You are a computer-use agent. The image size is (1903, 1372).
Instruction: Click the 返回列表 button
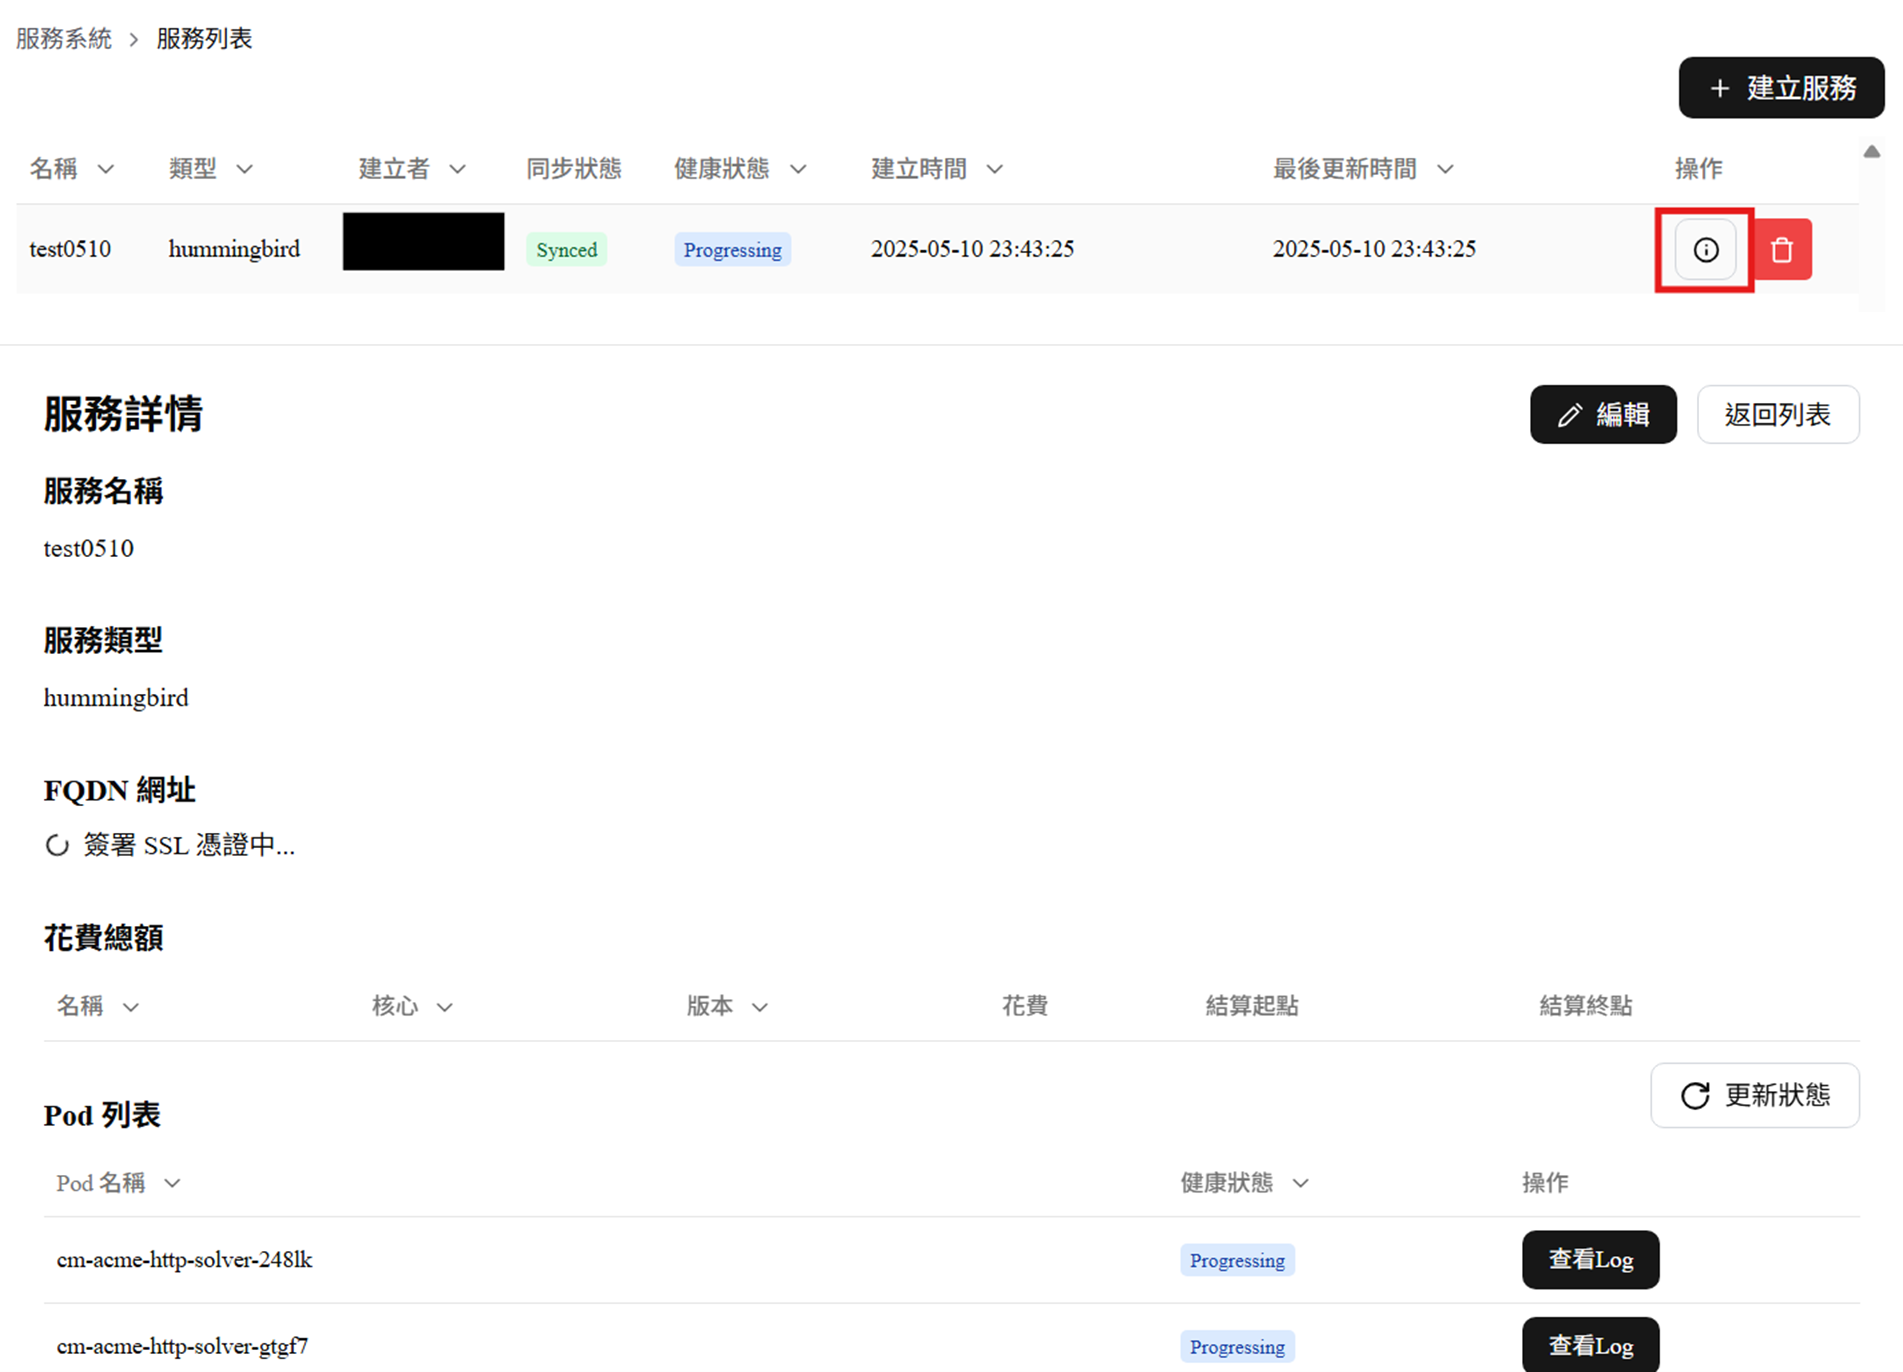1778,414
